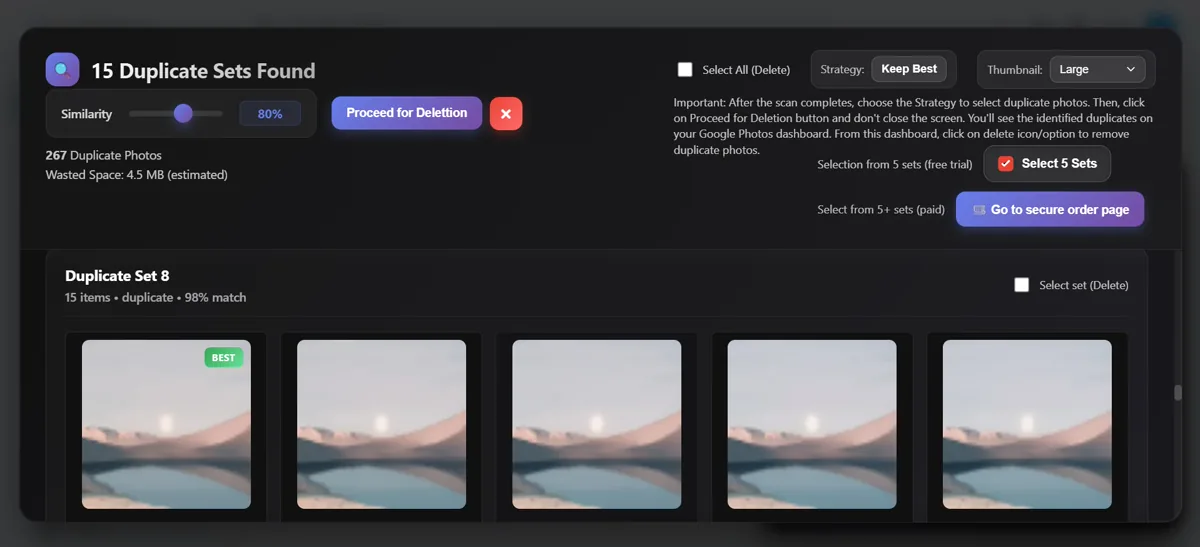1200x547 pixels.
Task: Click the chevron arrow in the Thumbnail dropdown
Action: pos(1131,69)
